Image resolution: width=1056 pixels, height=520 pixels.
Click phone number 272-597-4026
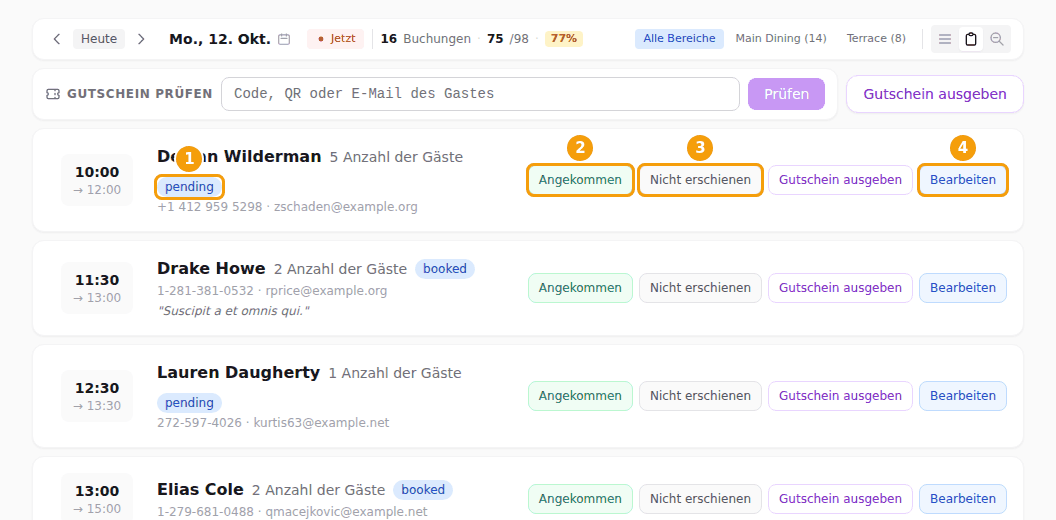pos(199,423)
